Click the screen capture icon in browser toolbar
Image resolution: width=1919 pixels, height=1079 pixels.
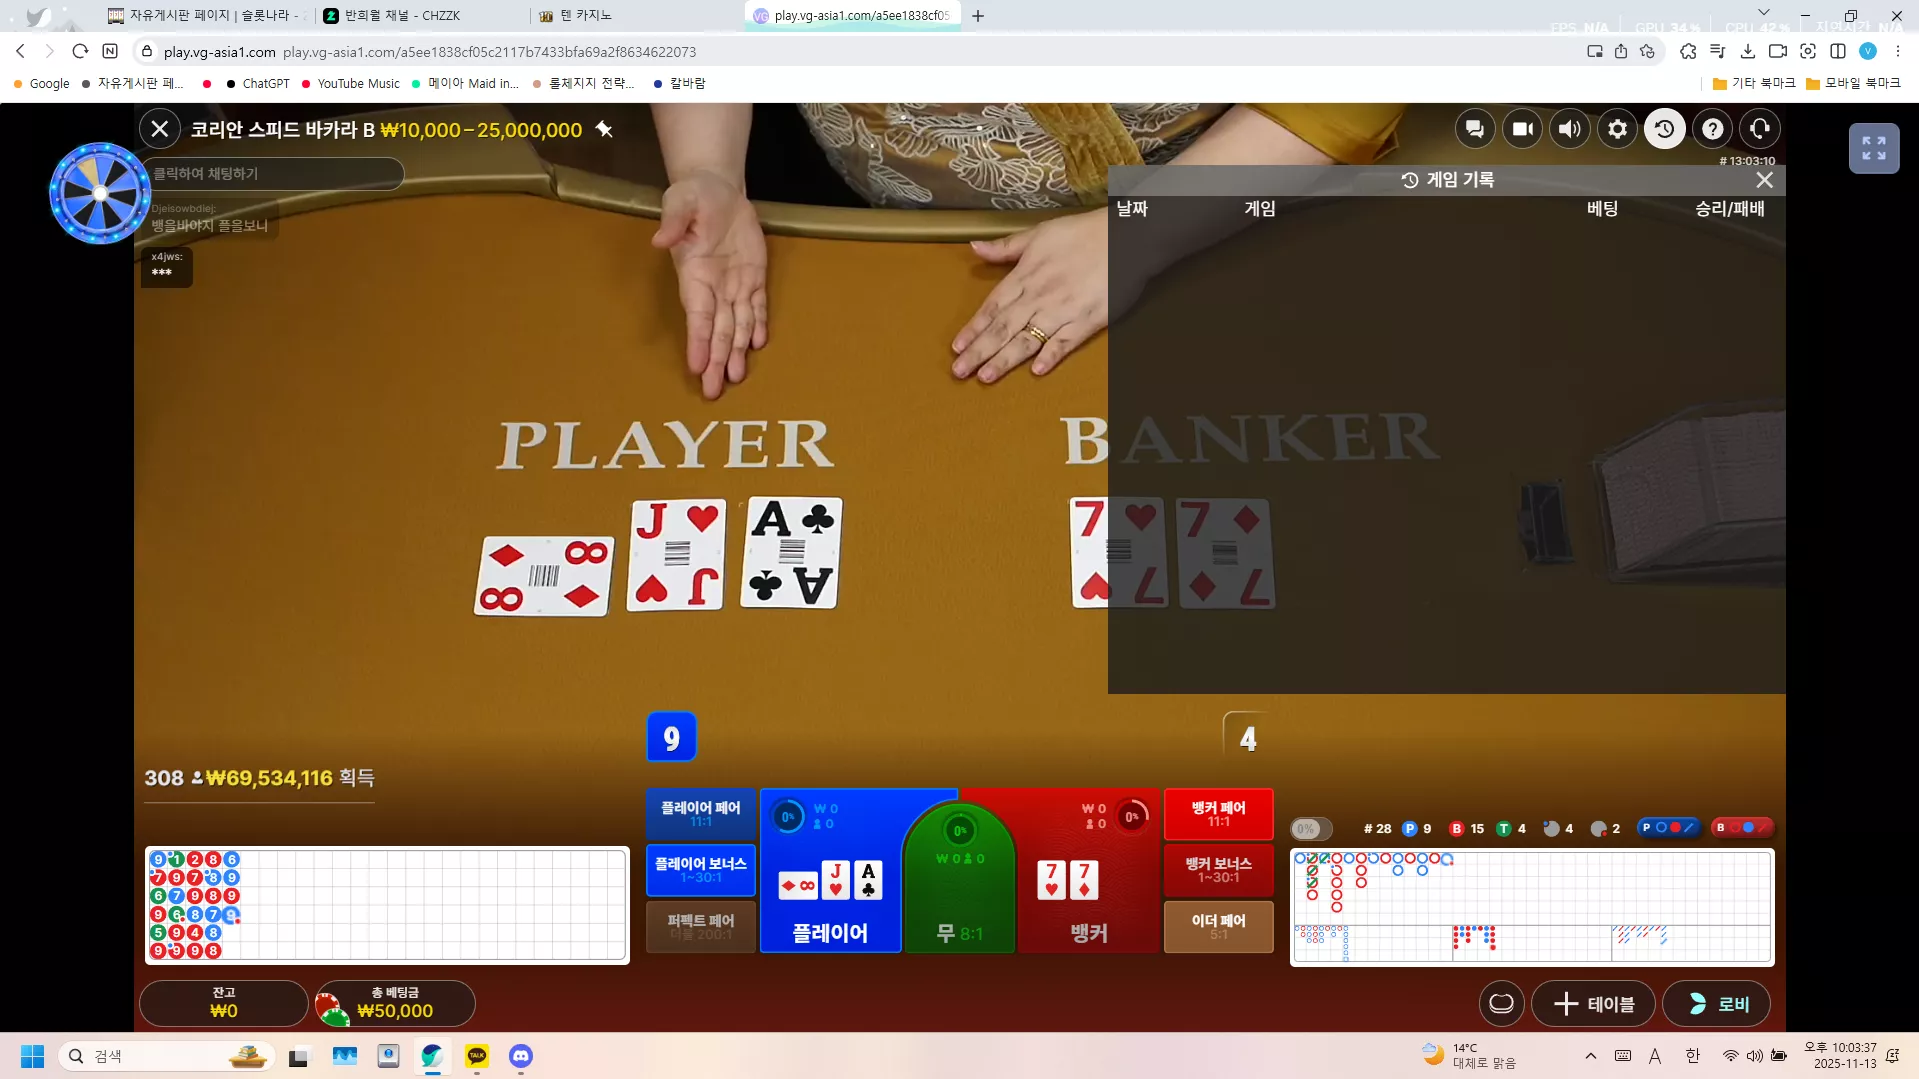[1808, 51]
